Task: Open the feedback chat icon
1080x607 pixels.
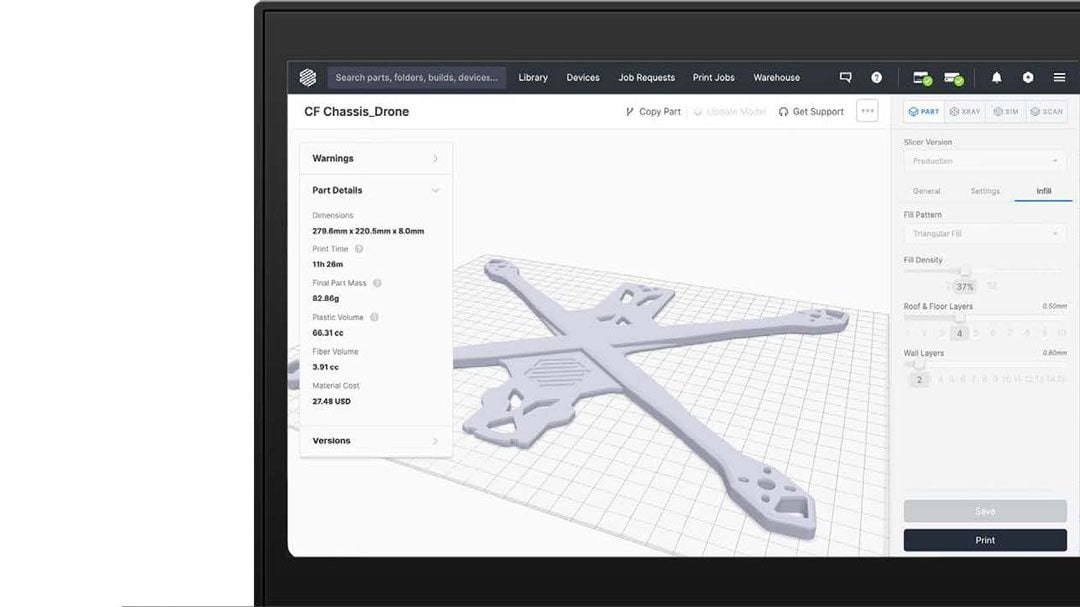Action: point(845,77)
